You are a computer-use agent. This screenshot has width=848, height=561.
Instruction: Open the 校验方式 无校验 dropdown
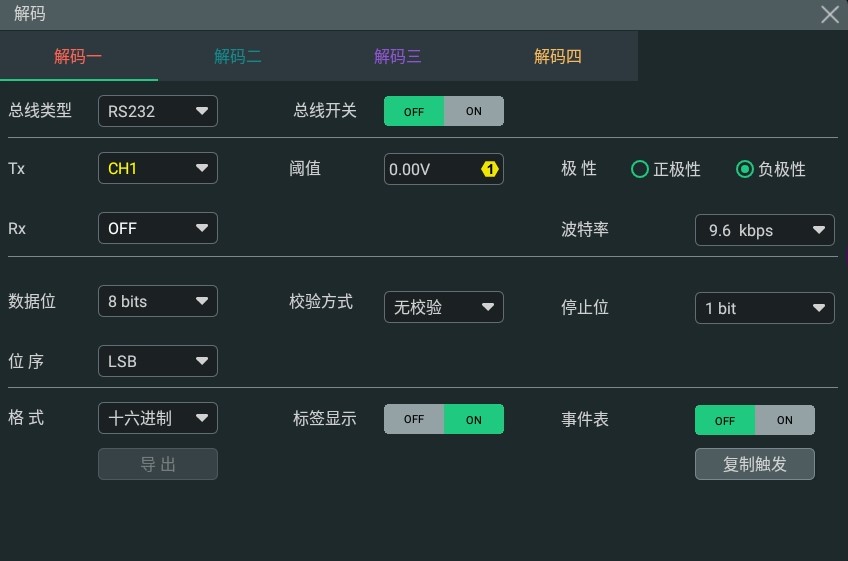coord(444,307)
